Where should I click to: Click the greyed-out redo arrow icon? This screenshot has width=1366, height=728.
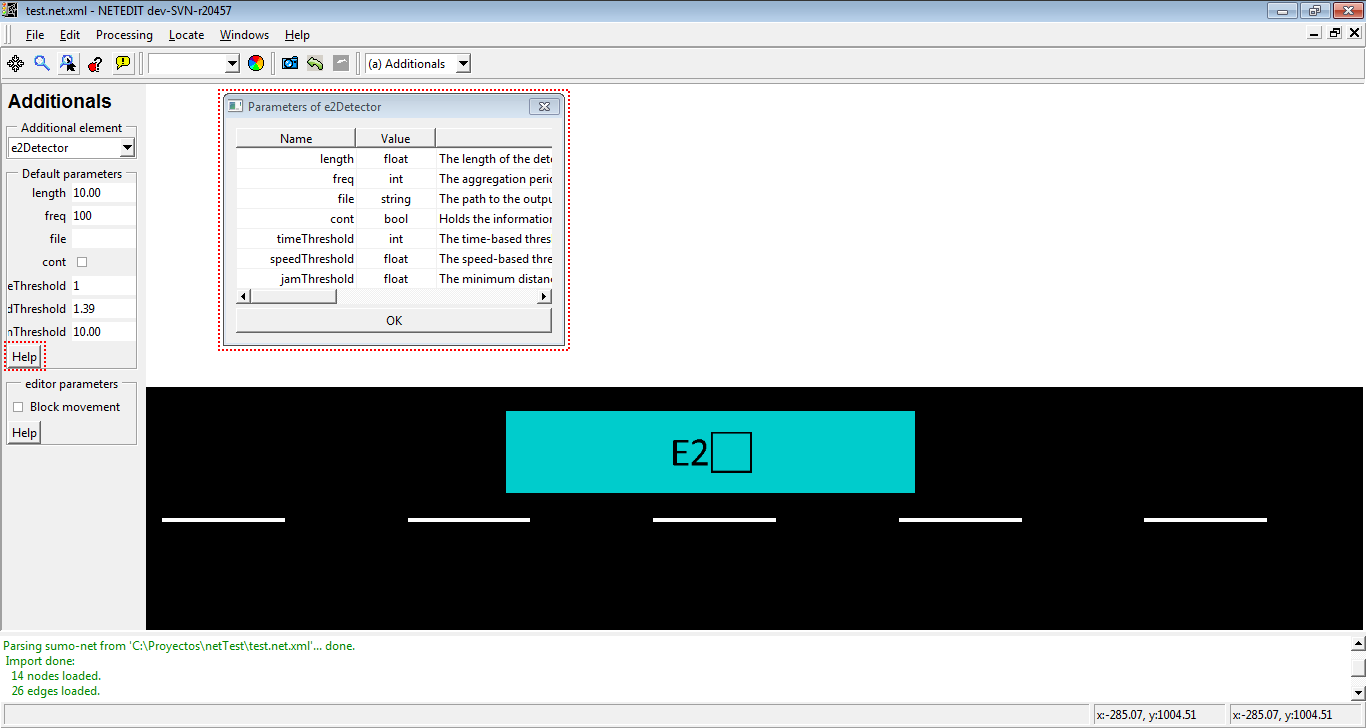point(341,63)
